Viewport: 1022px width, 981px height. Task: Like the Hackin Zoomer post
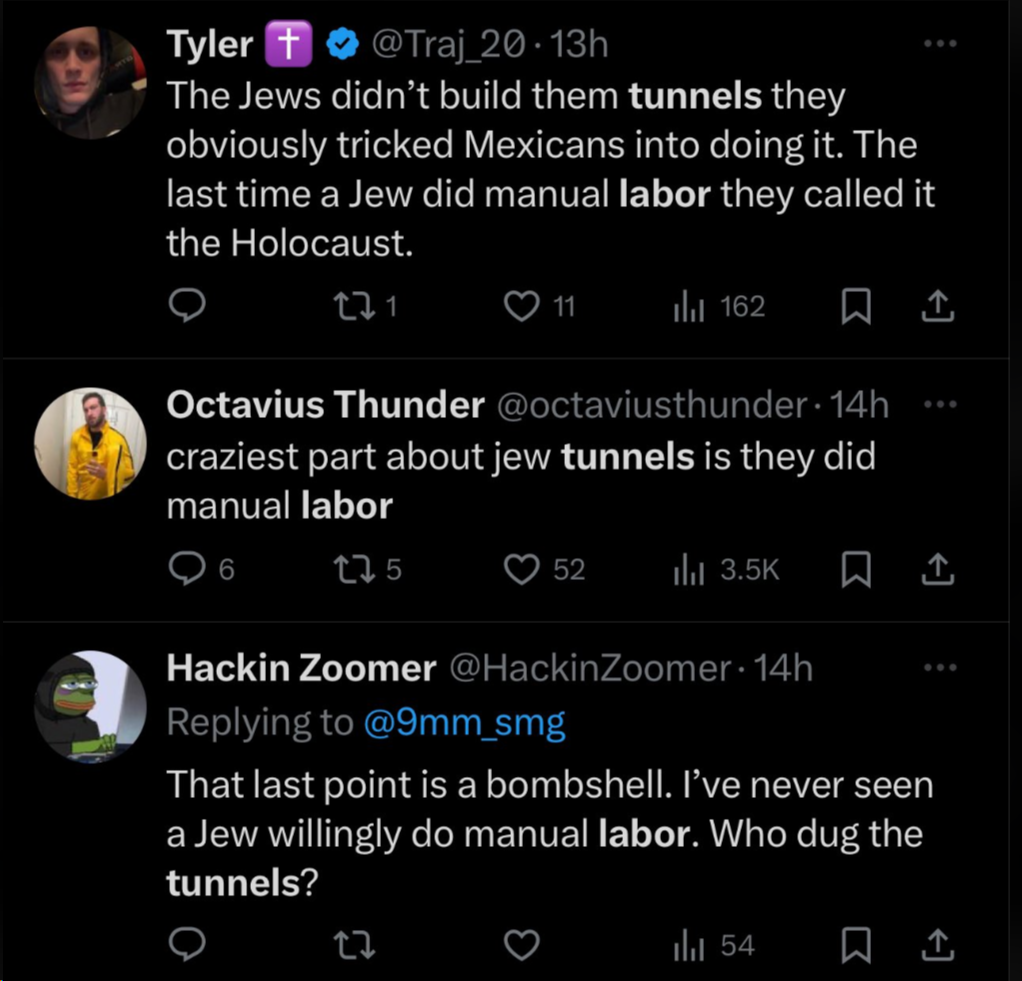pyautogui.click(x=522, y=944)
